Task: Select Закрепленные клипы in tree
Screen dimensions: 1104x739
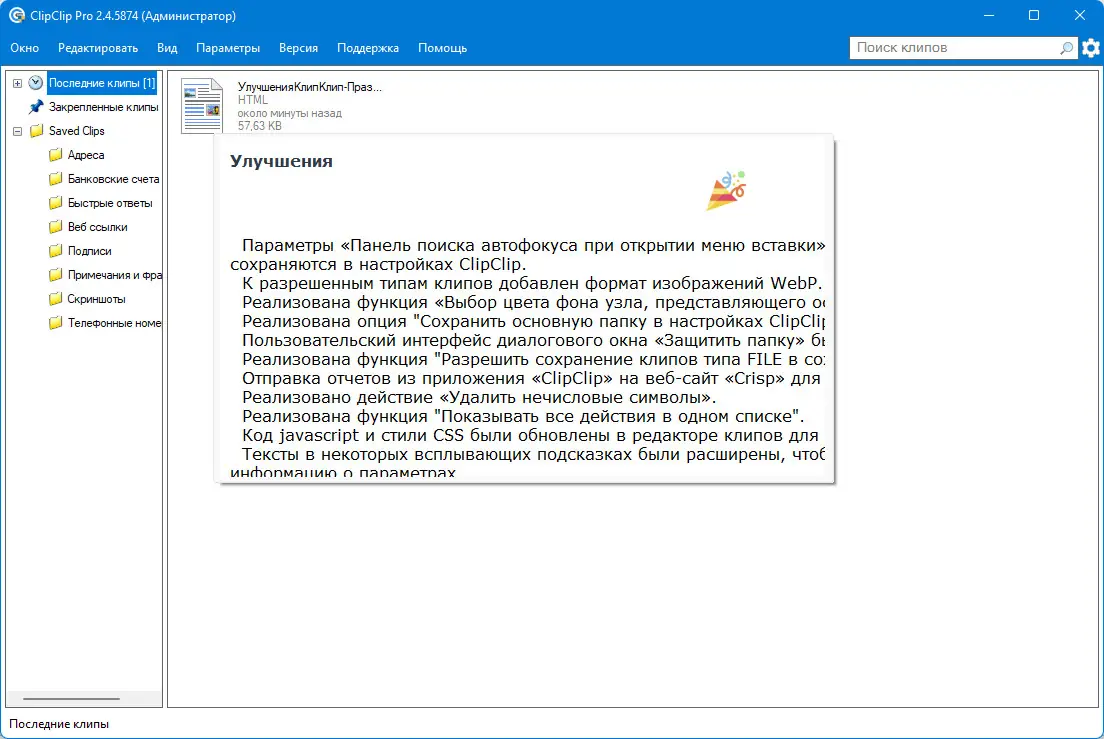Action: (x=104, y=107)
